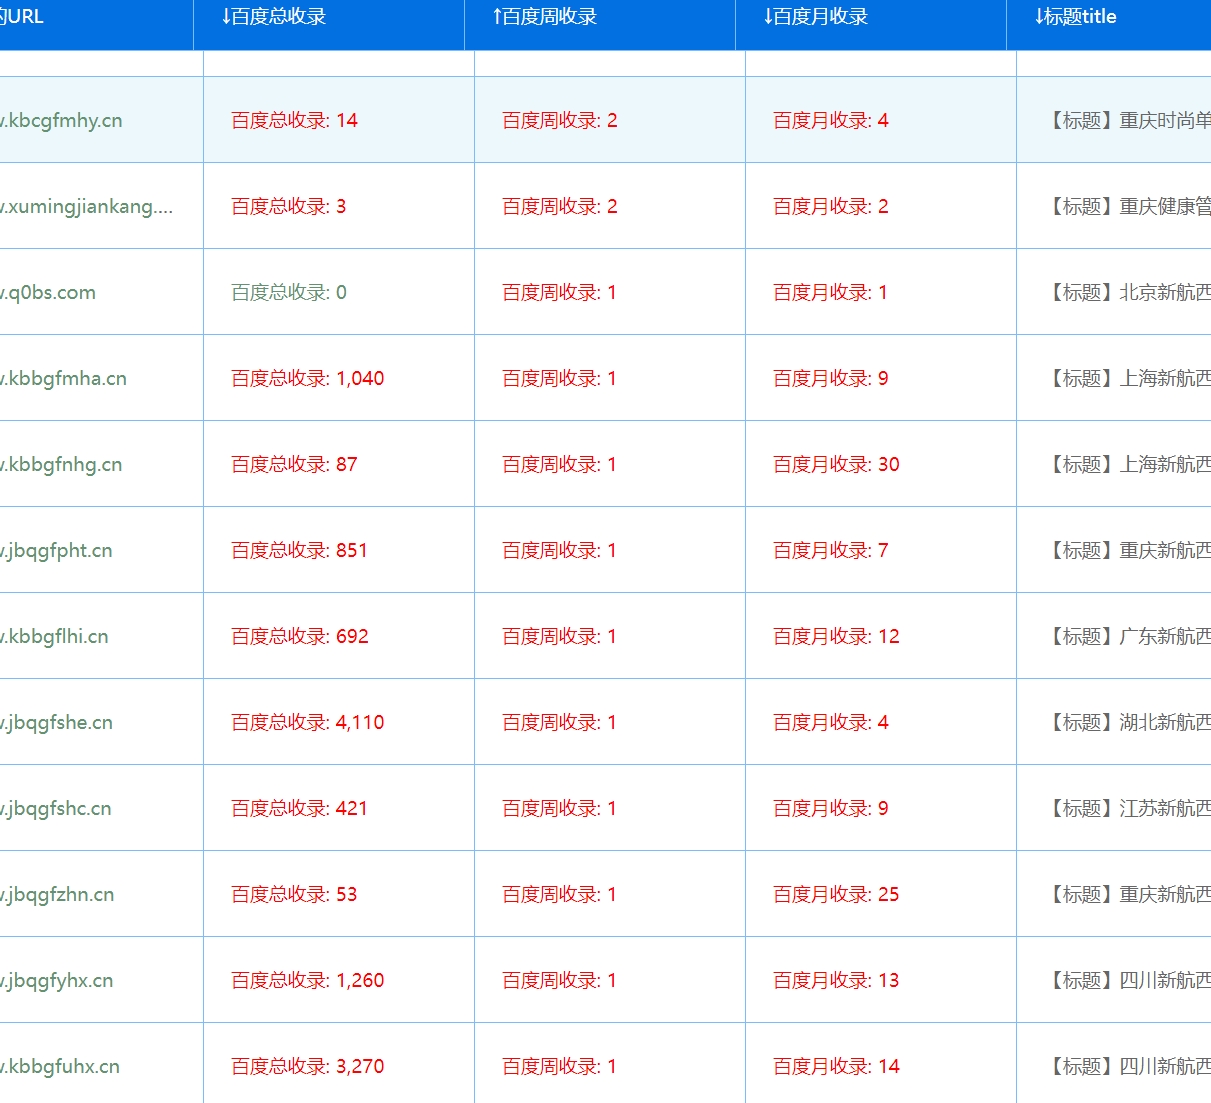This screenshot has height=1103, width=1211.
Task: Click cell 百度总收录: 3,270
Action: [308, 1066]
